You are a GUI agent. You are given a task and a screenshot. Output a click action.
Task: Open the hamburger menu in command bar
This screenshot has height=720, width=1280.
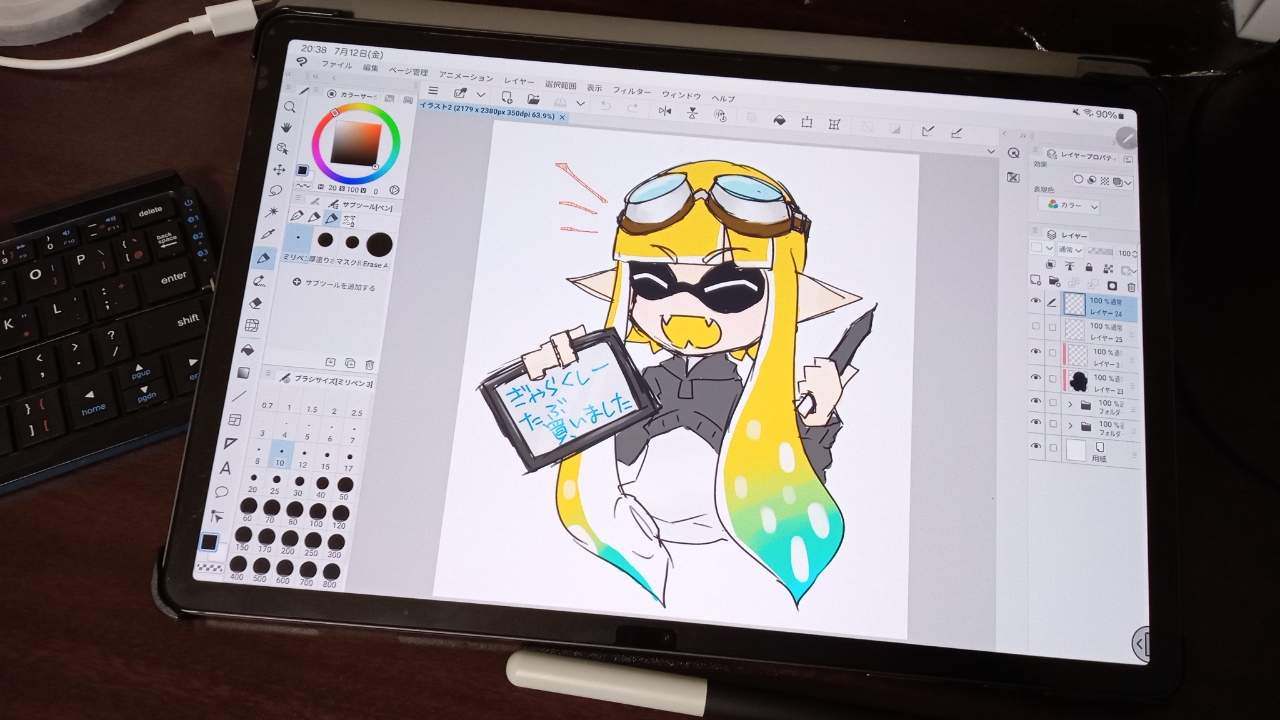(x=432, y=91)
